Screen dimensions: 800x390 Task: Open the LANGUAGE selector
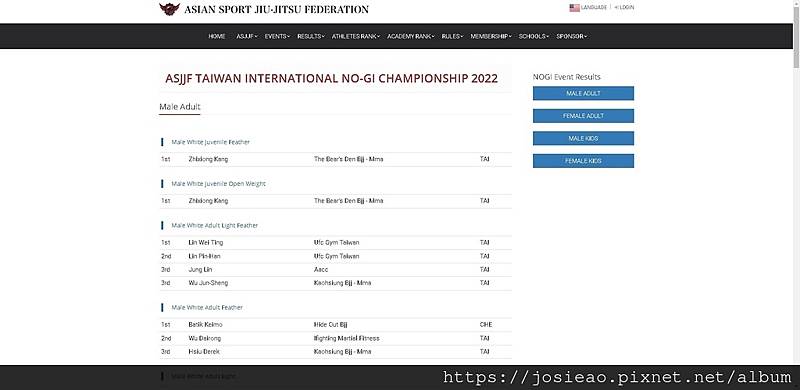[x=594, y=8]
